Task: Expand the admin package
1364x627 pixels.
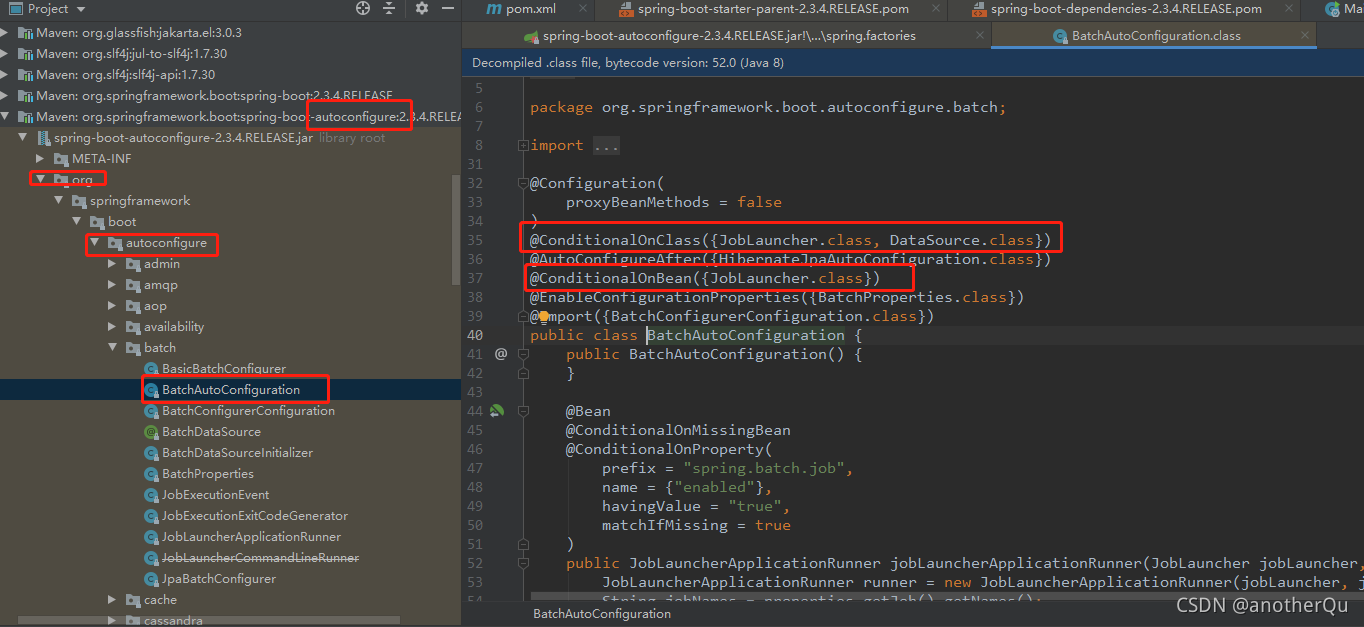Action: tap(113, 263)
